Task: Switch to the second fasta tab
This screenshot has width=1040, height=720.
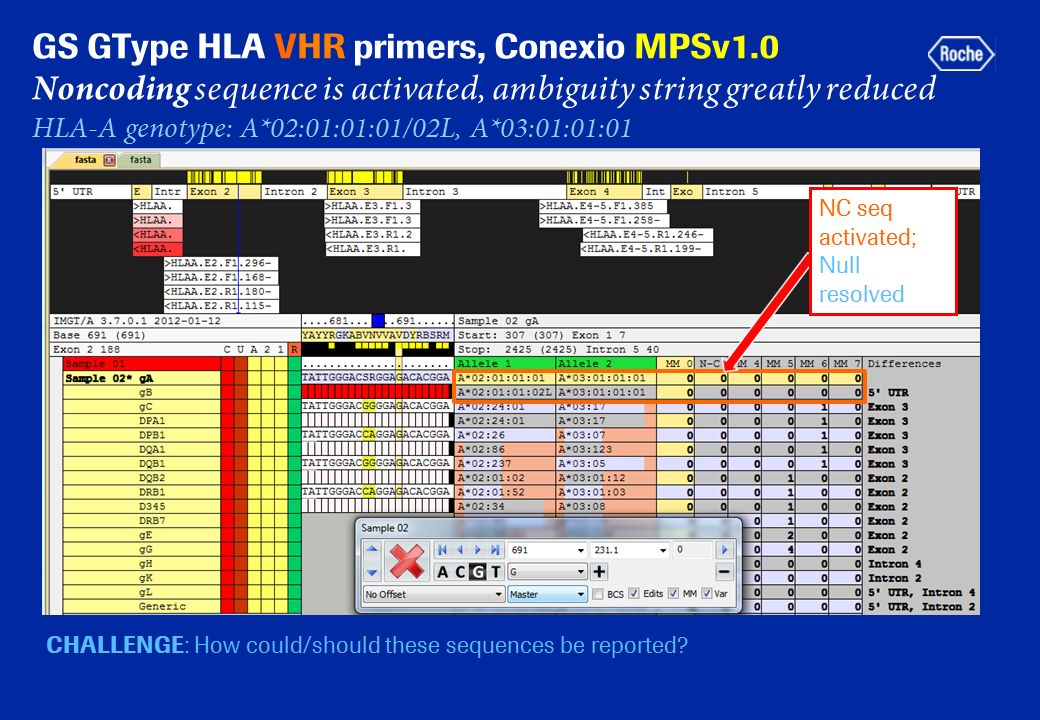Action: point(140,160)
